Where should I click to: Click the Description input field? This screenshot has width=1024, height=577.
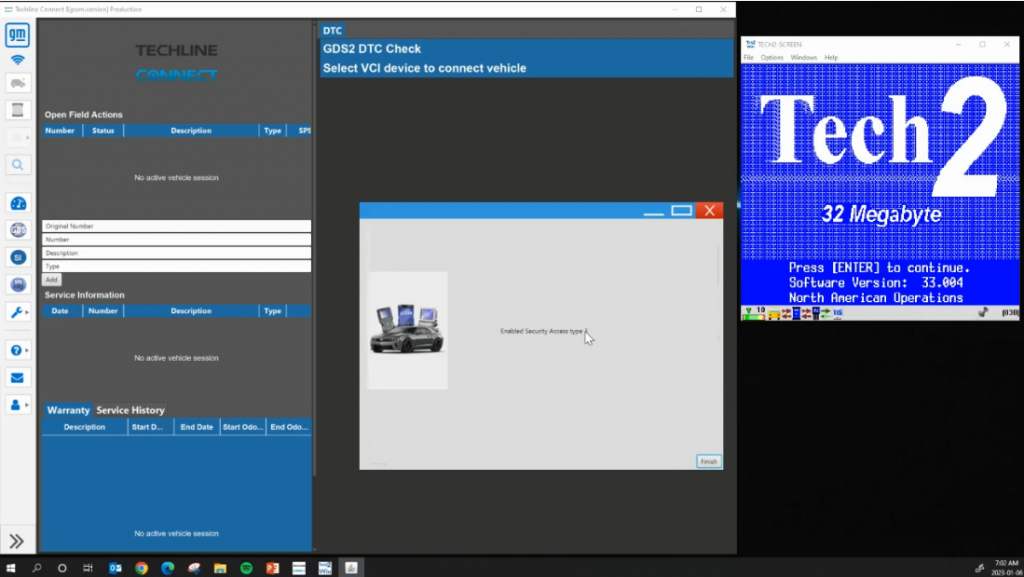[176, 253]
